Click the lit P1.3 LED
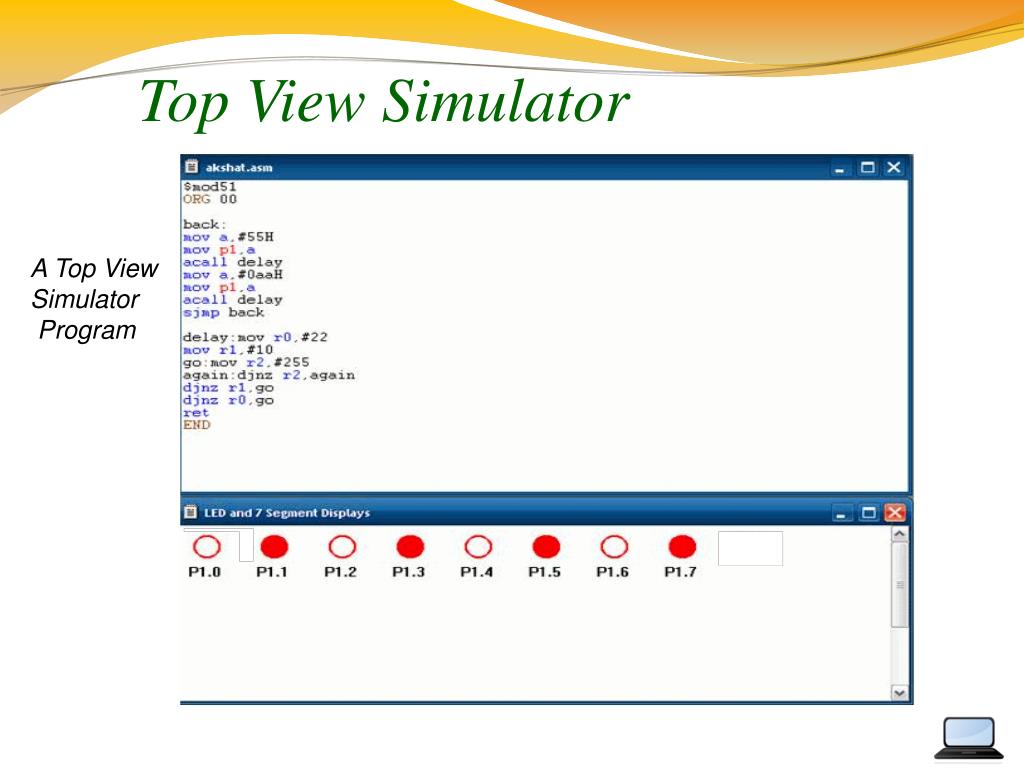This screenshot has width=1024, height=768. [410, 547]
